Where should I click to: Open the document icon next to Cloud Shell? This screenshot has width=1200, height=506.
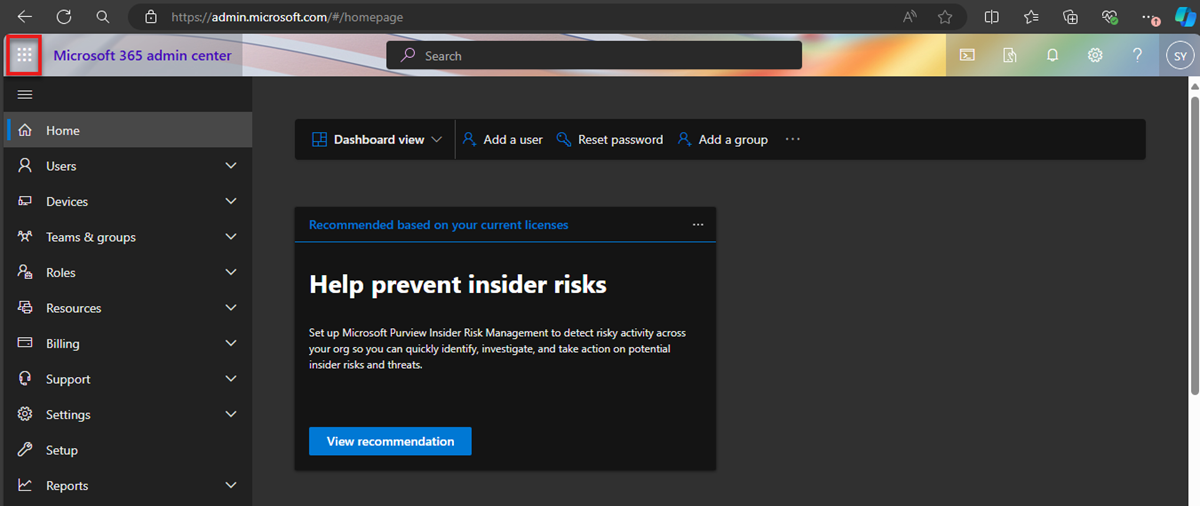tap(1010, 56)
